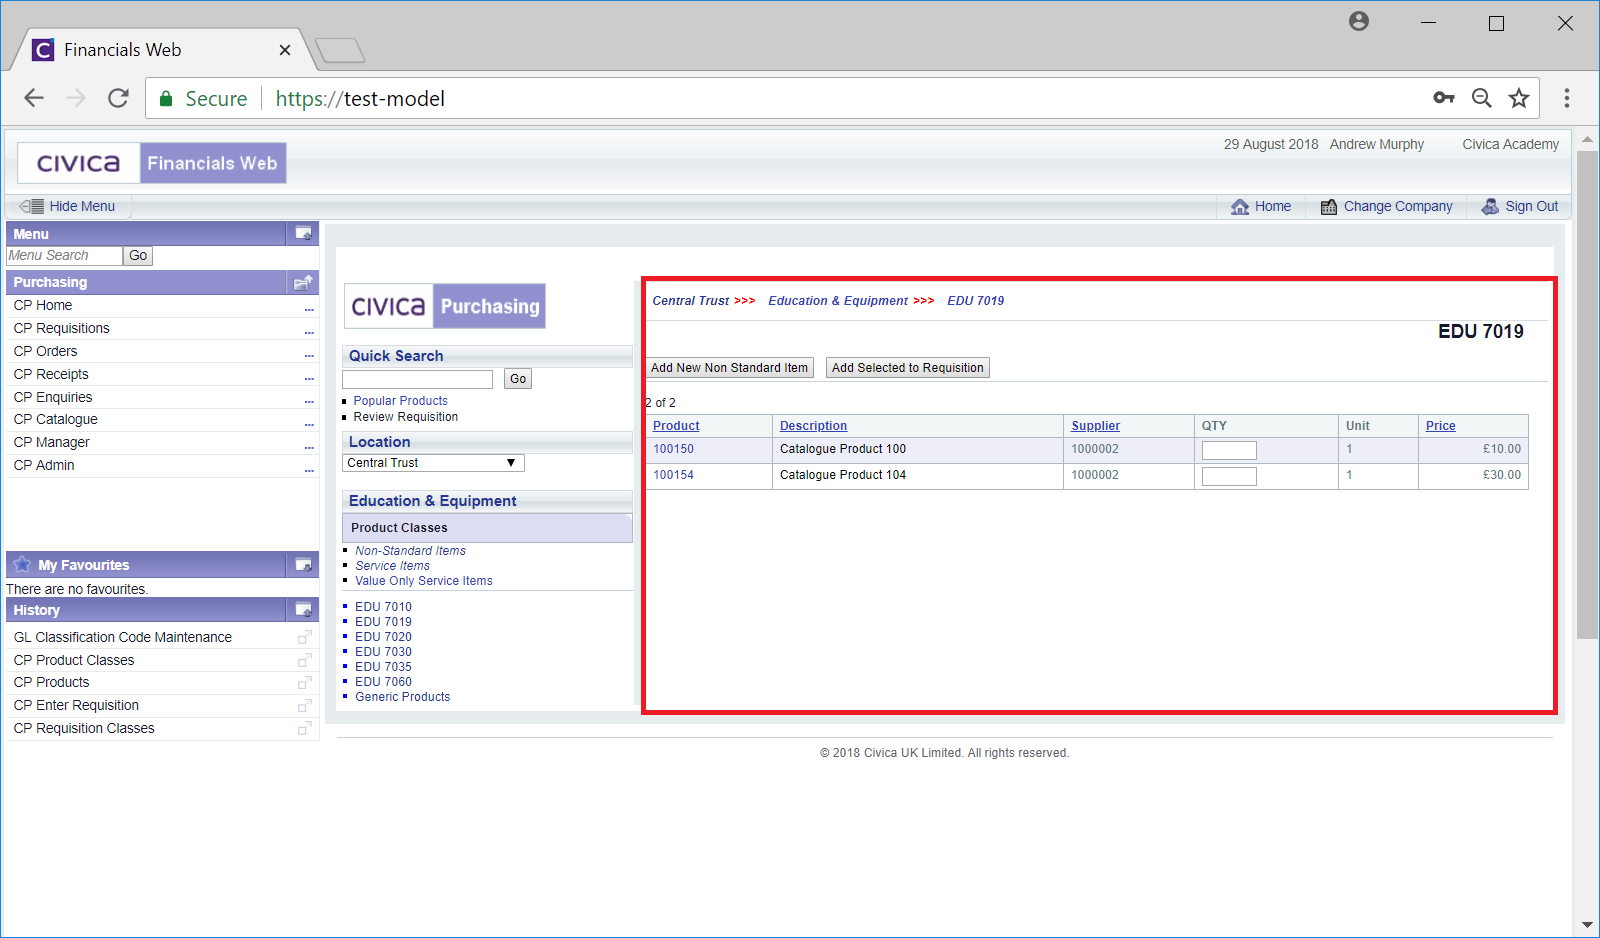Click the Menu Search input field

[x=64, y=256]
